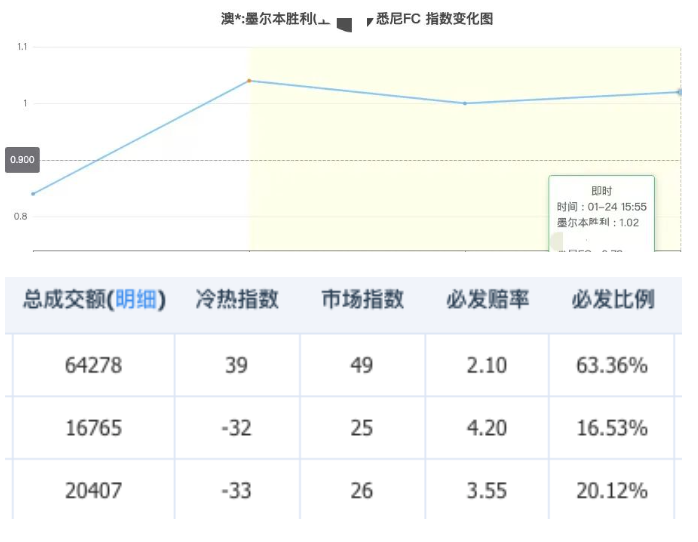Screen dimensions: 698x542
Task: Select the 20407 total amount cell
Action: pos(93,491)
